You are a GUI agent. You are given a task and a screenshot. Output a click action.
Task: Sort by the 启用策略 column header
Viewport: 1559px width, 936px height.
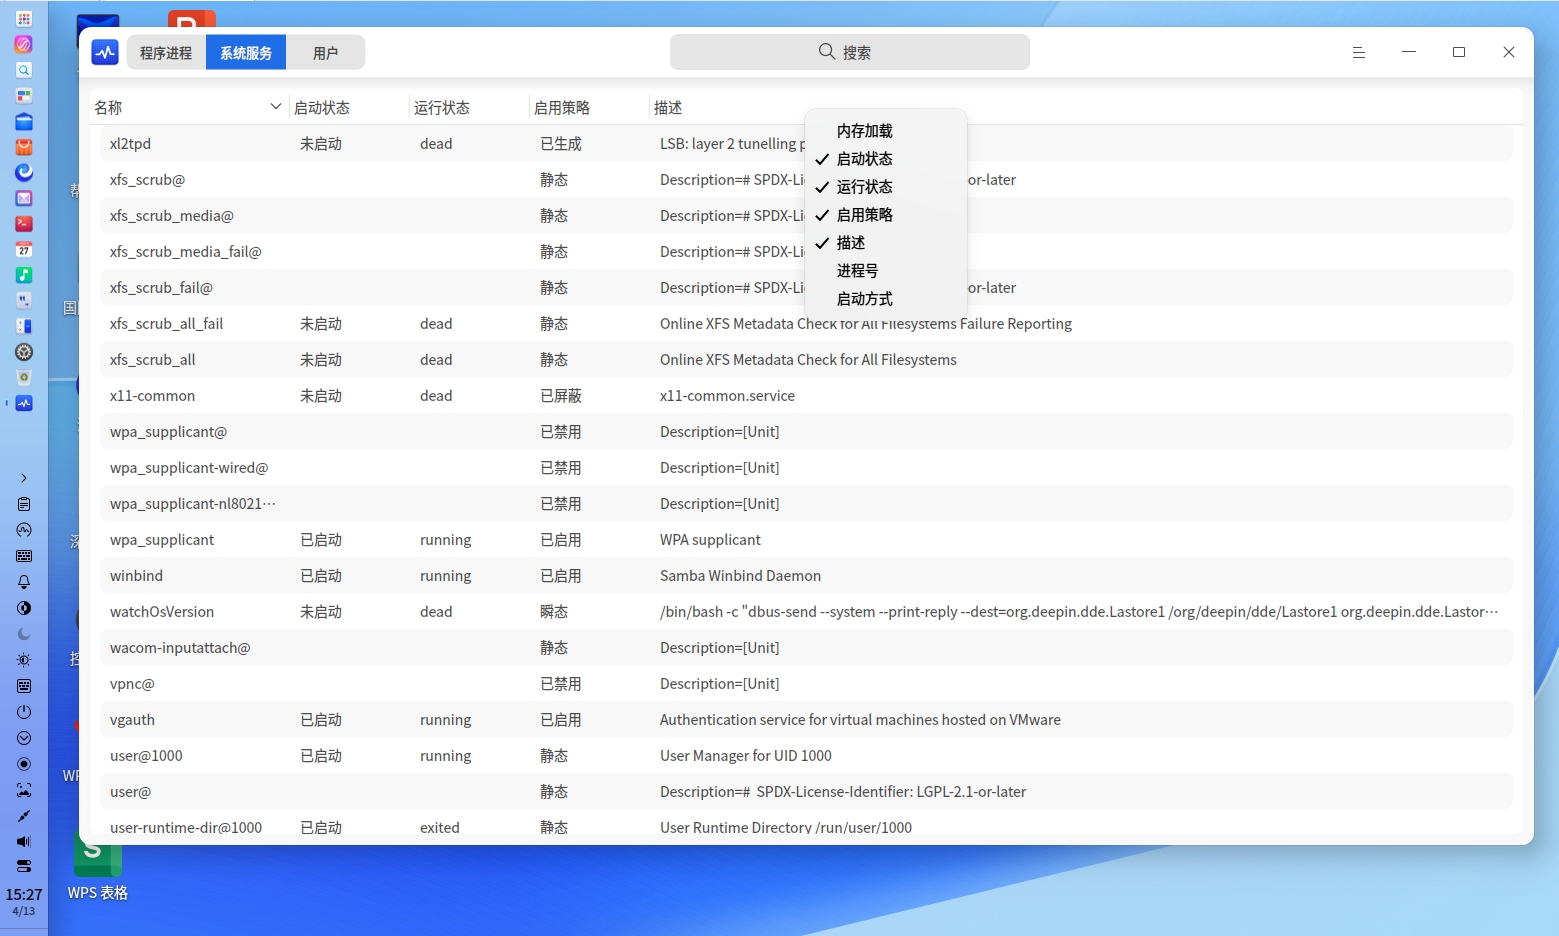coord(590,107)
